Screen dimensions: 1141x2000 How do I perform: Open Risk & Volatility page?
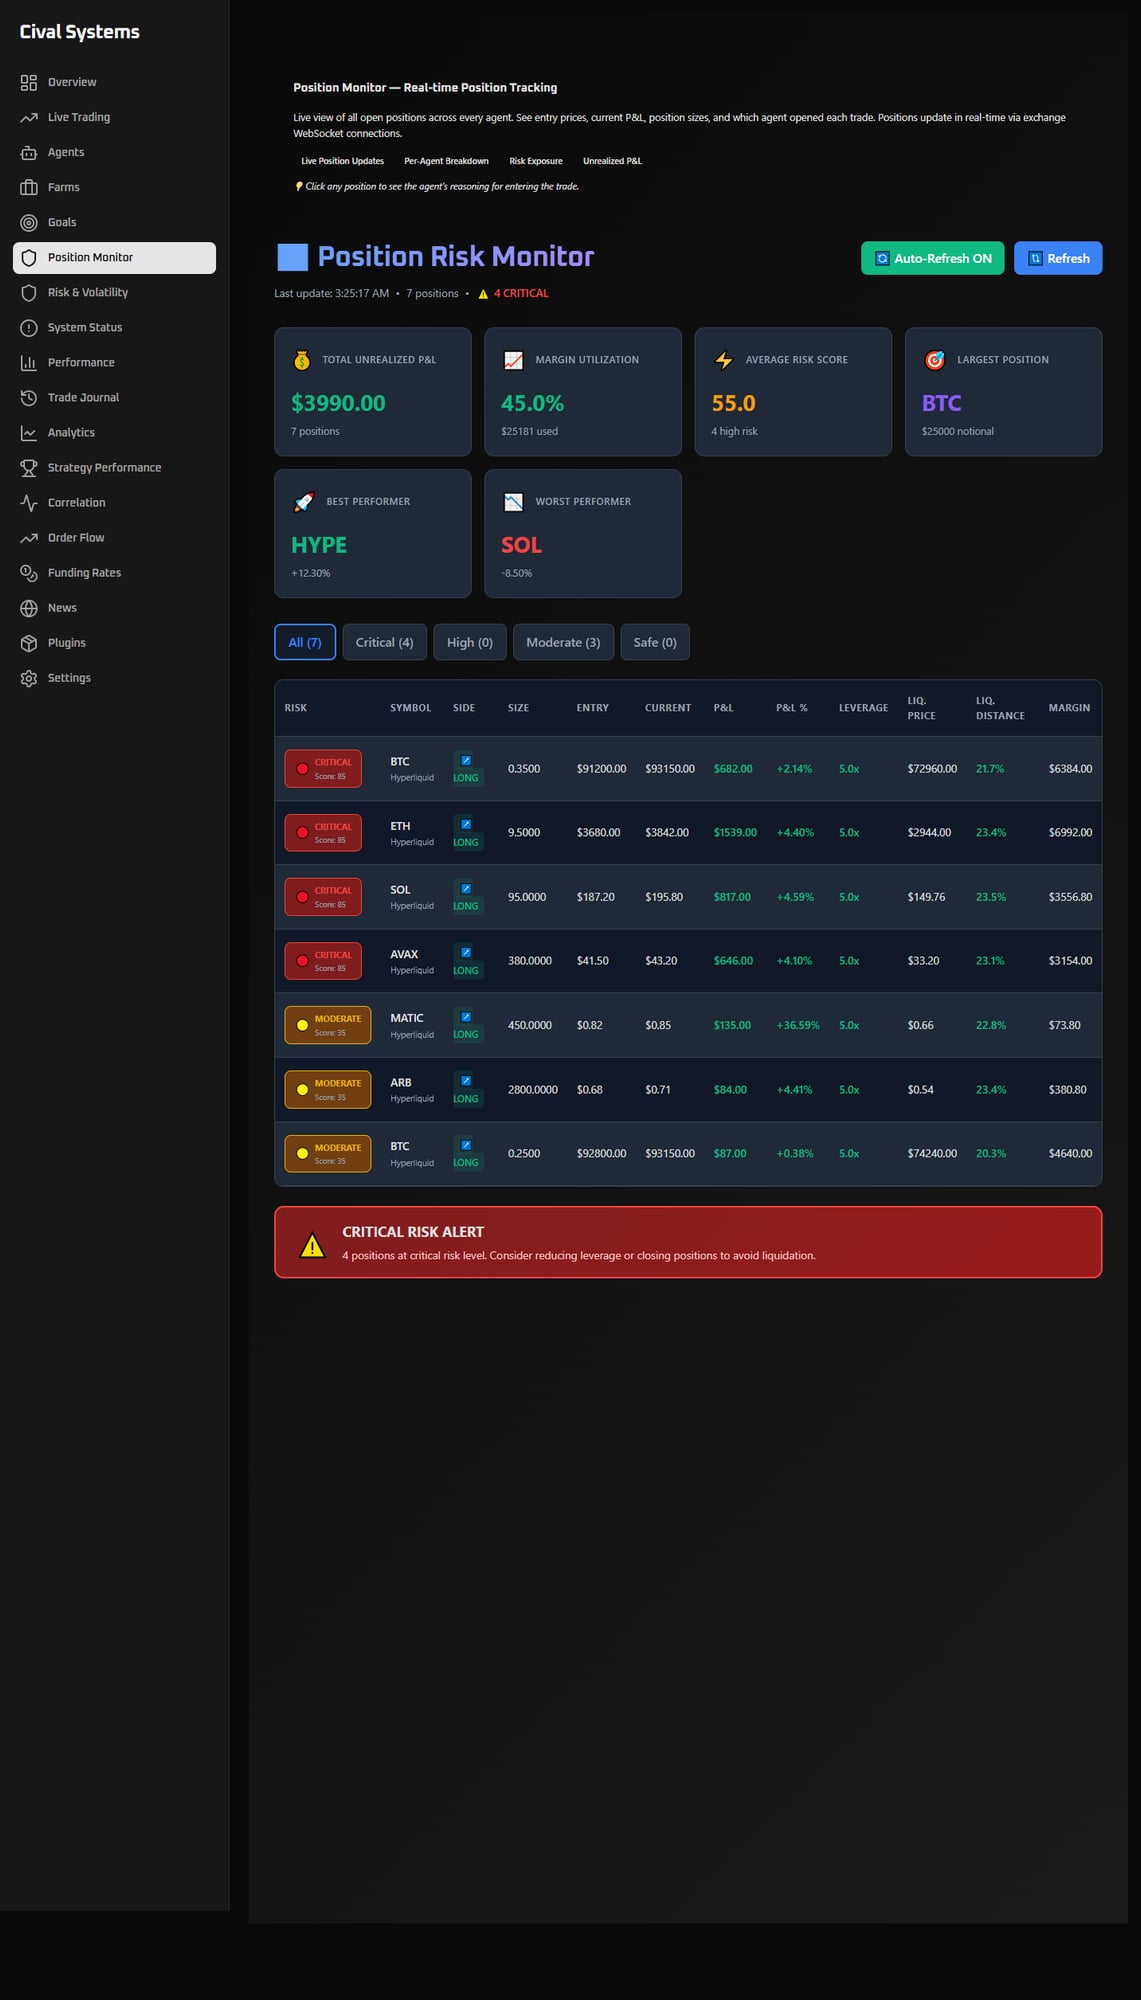coord(88,292)
